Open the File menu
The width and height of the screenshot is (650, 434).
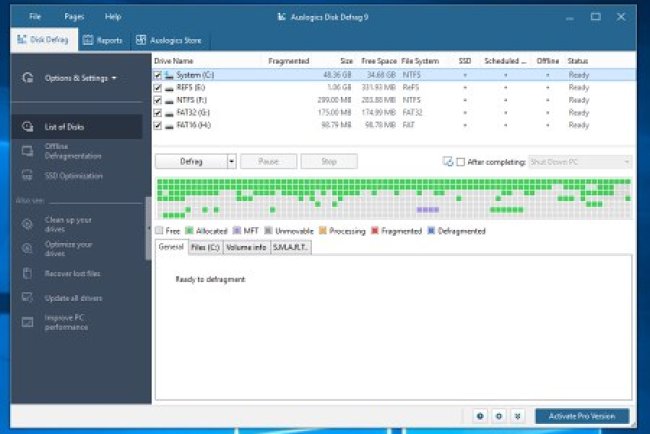tap(35, 17)
